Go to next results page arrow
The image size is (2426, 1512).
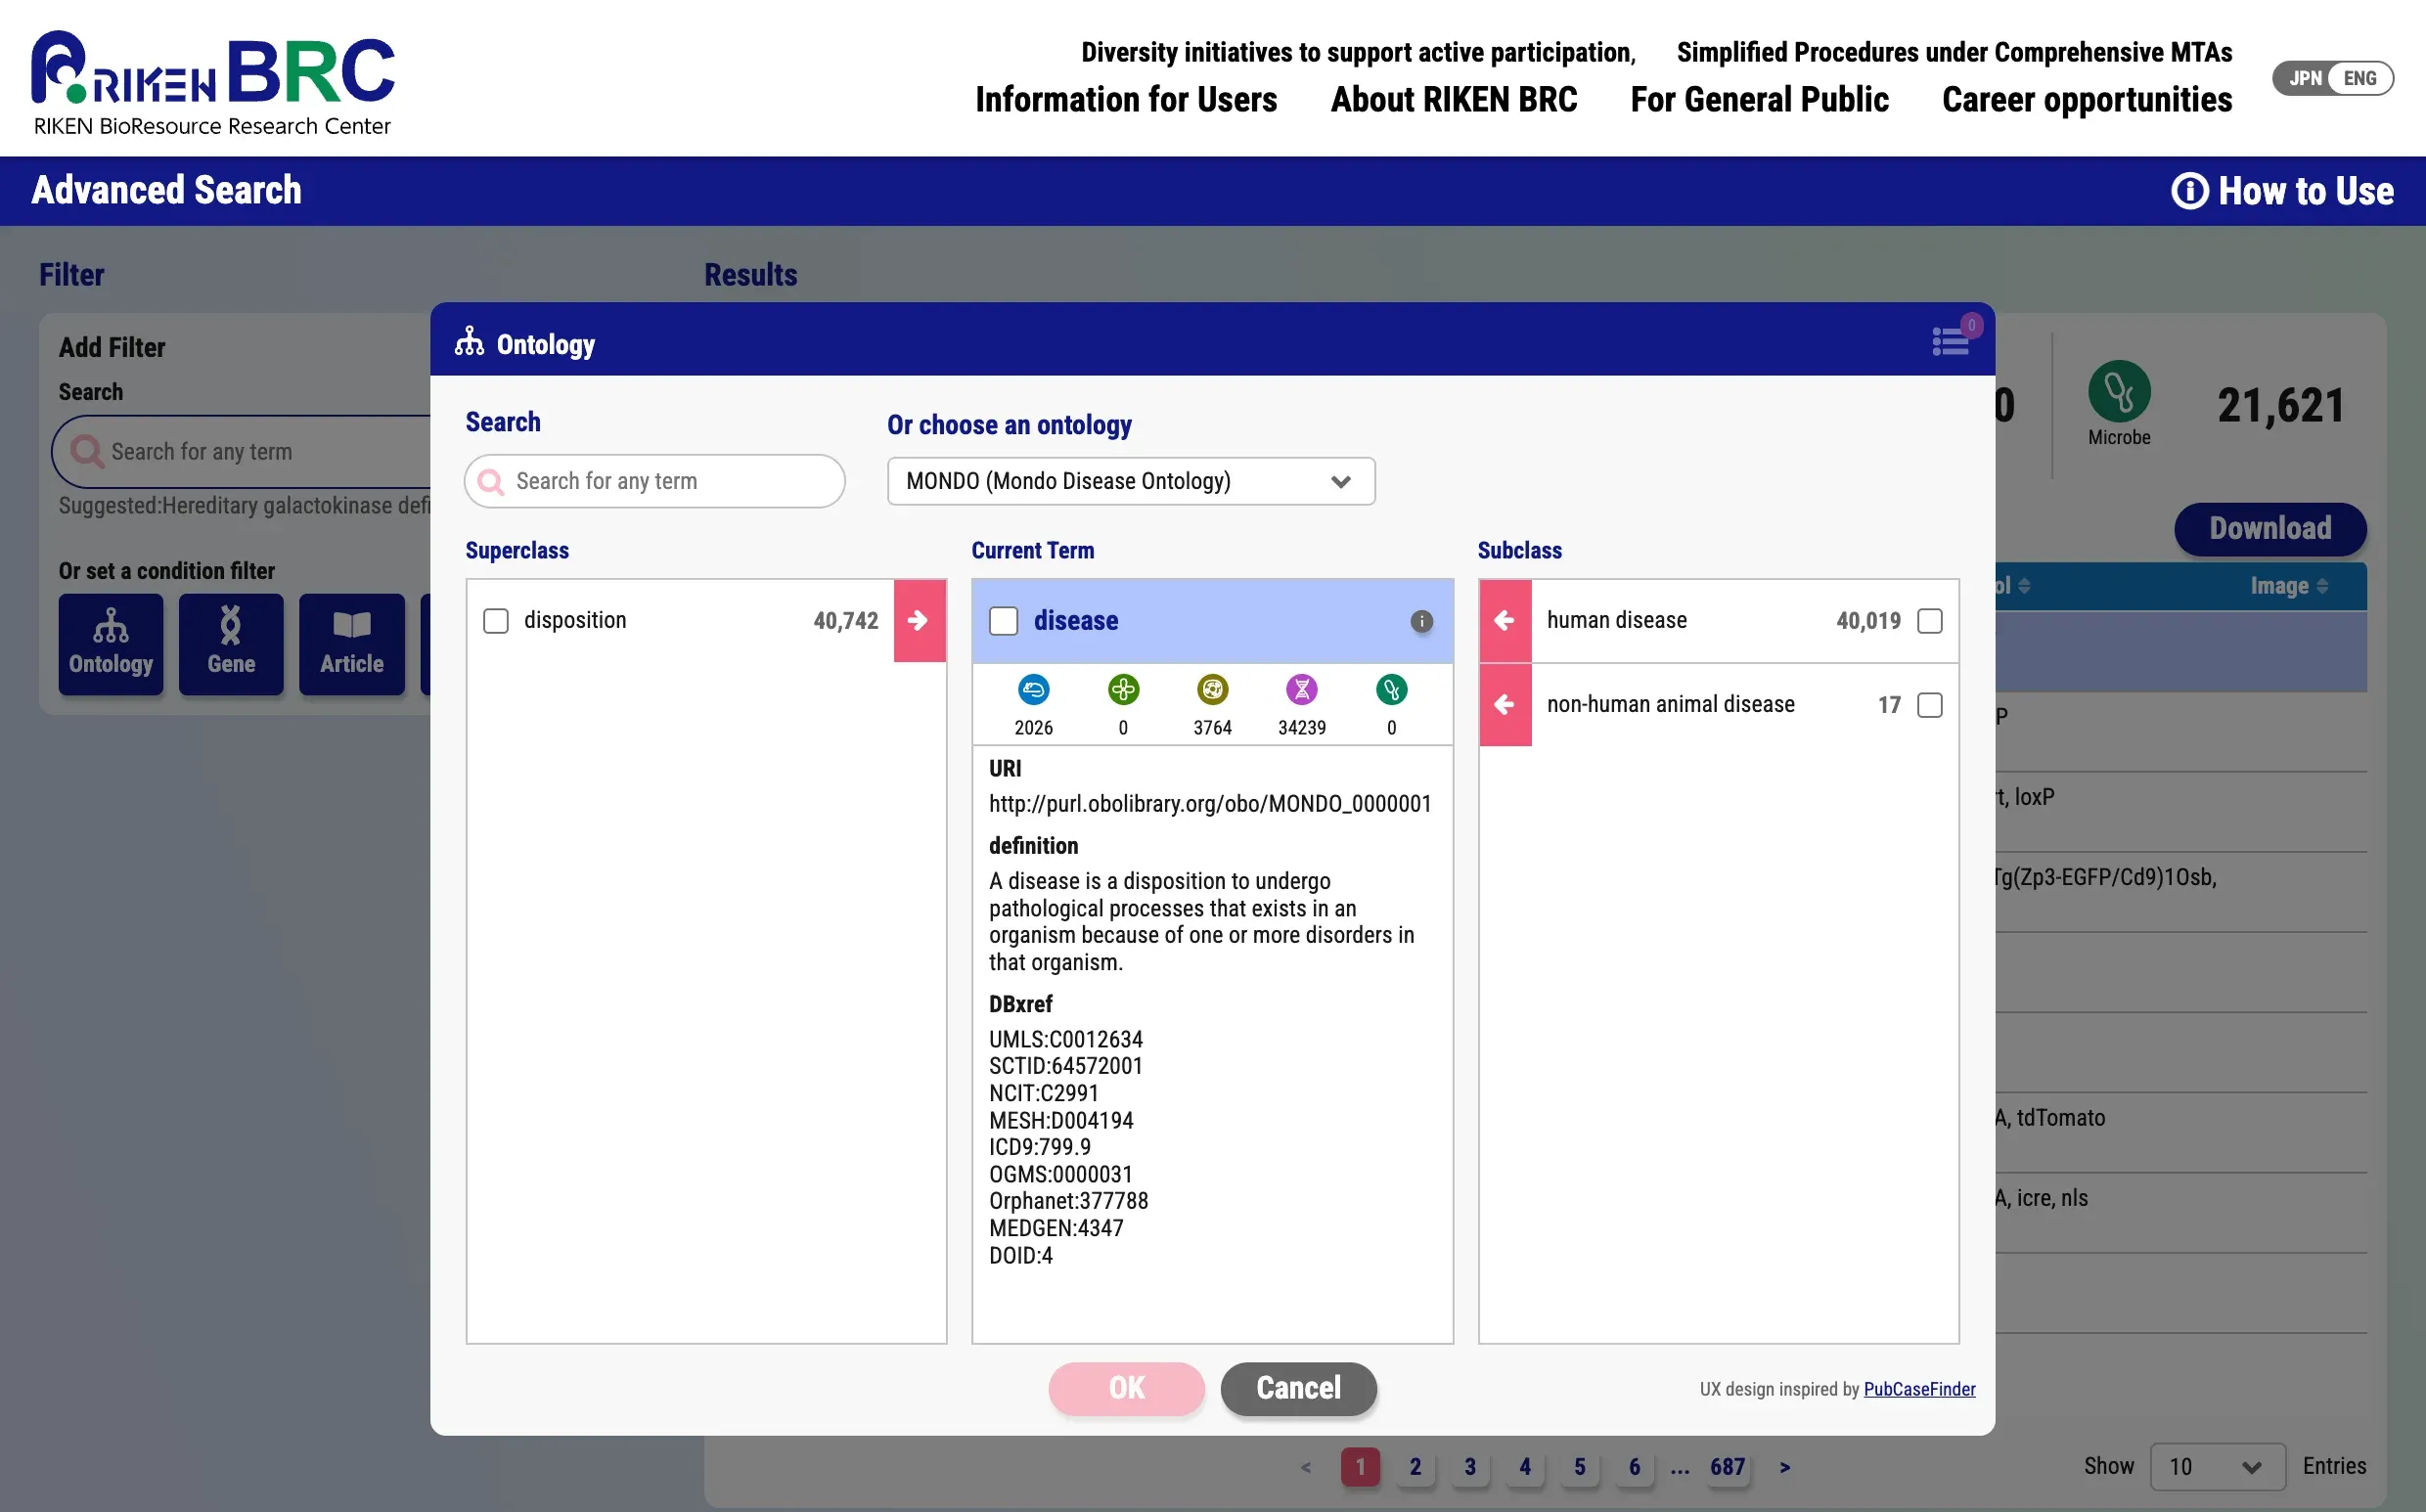click(1784, 1467)
